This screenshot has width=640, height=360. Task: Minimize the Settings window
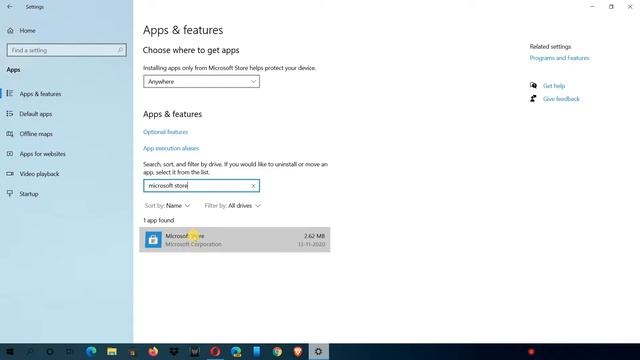click(592, 7)
